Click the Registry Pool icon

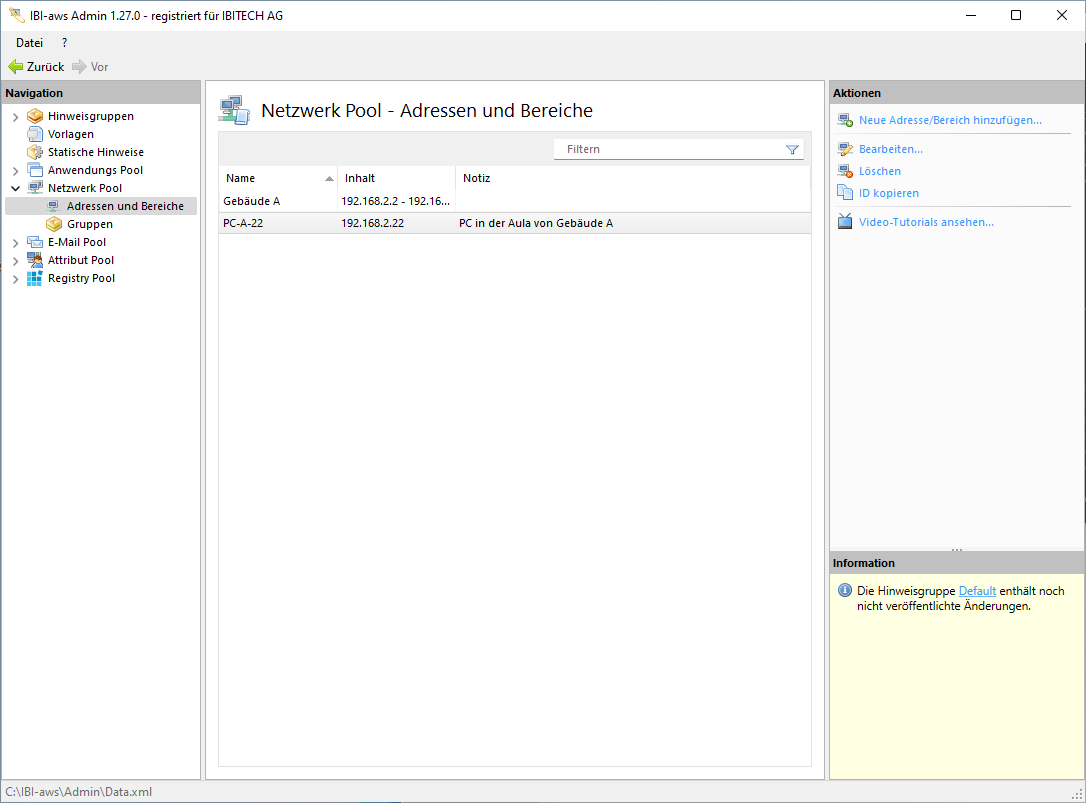coord(35,278)
